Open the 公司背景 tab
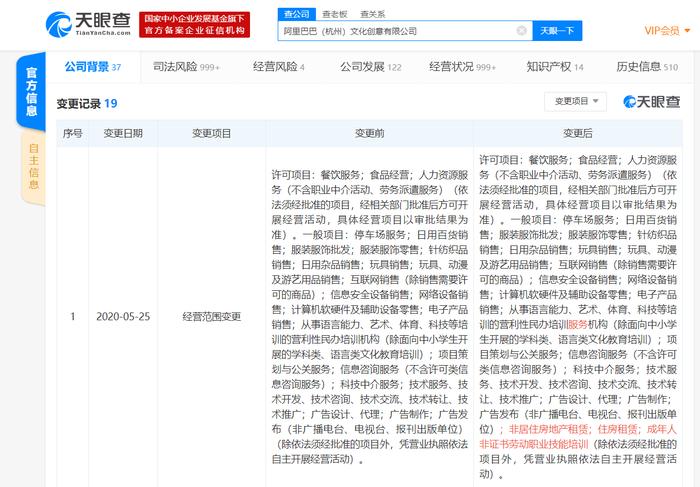 click(93, 67)
